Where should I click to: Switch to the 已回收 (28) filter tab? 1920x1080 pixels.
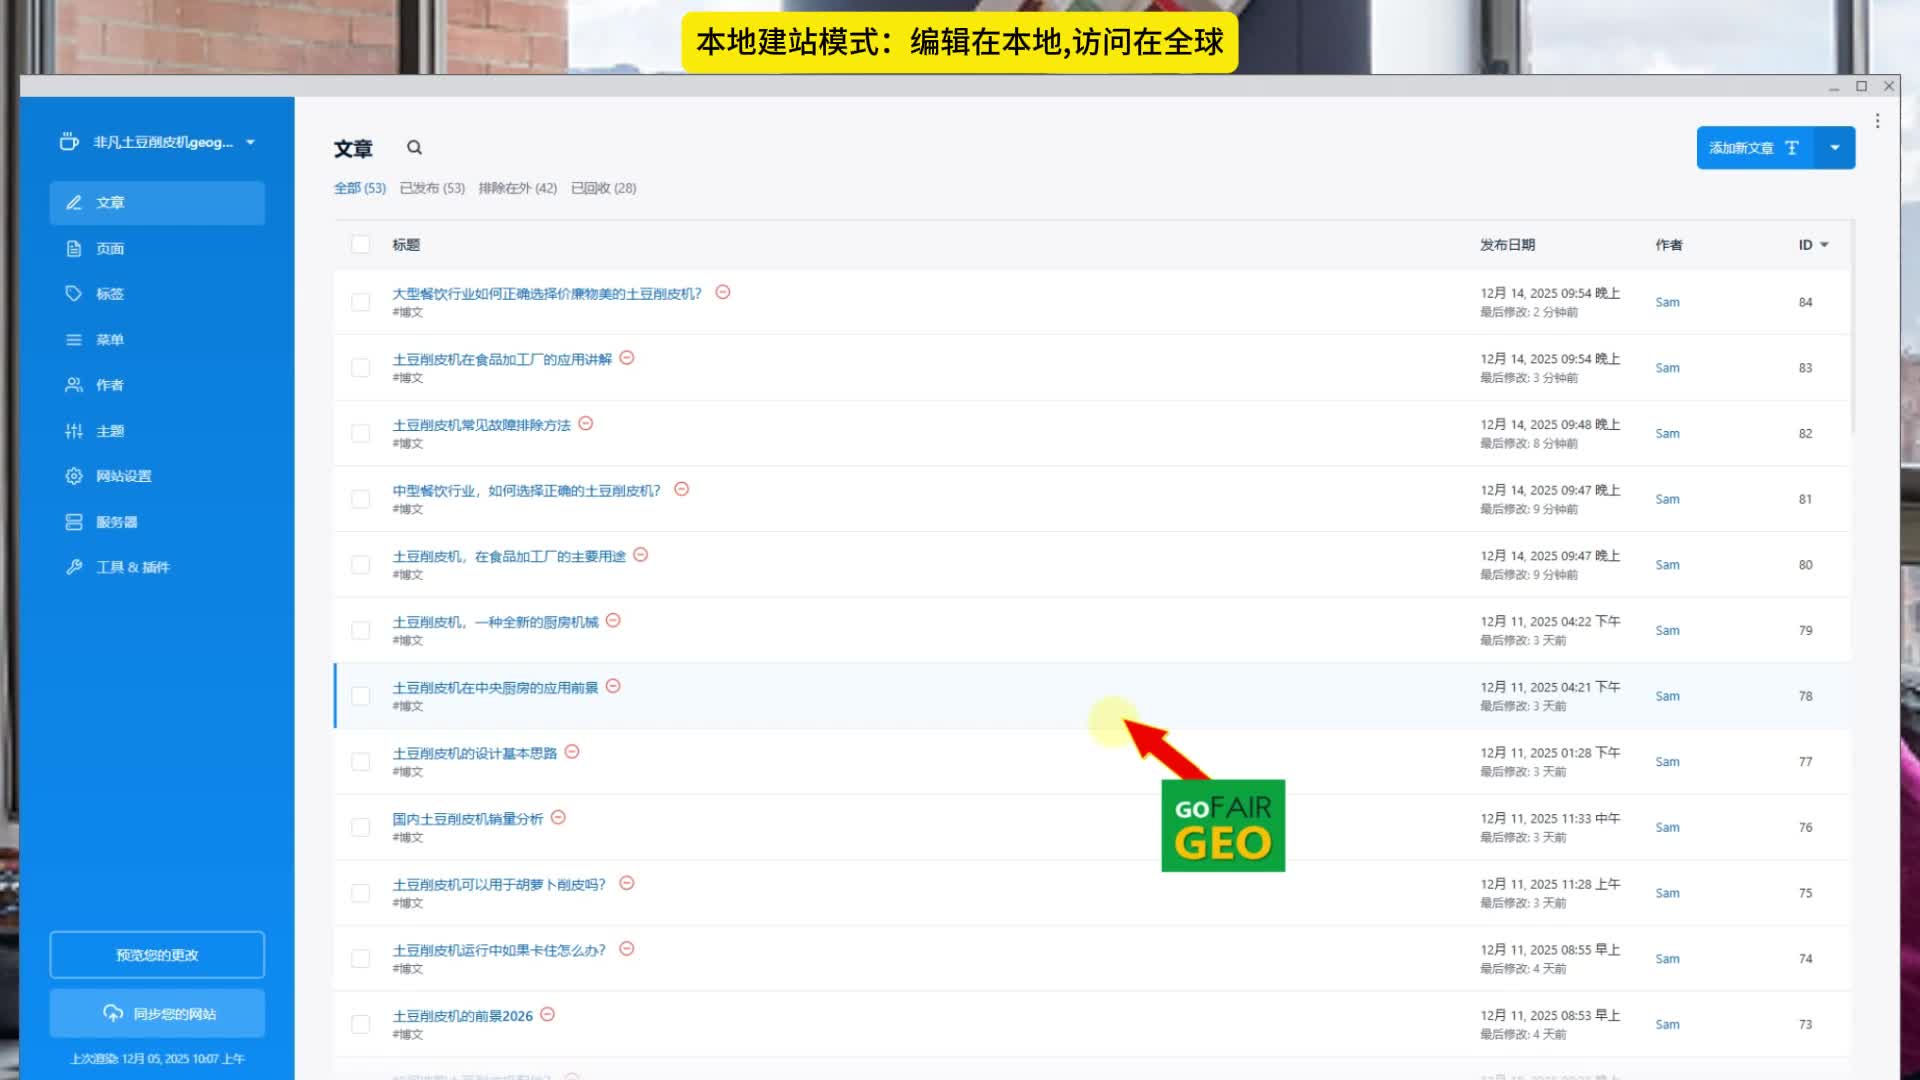click(x=603, y=188)
